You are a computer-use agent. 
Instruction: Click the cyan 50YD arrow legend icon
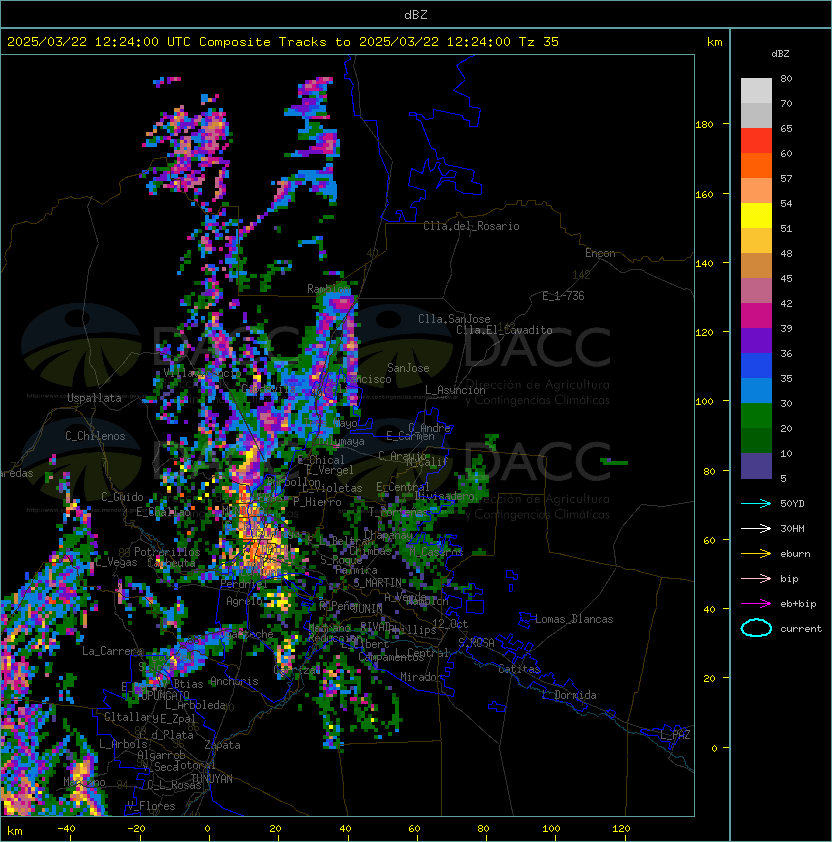756,504
